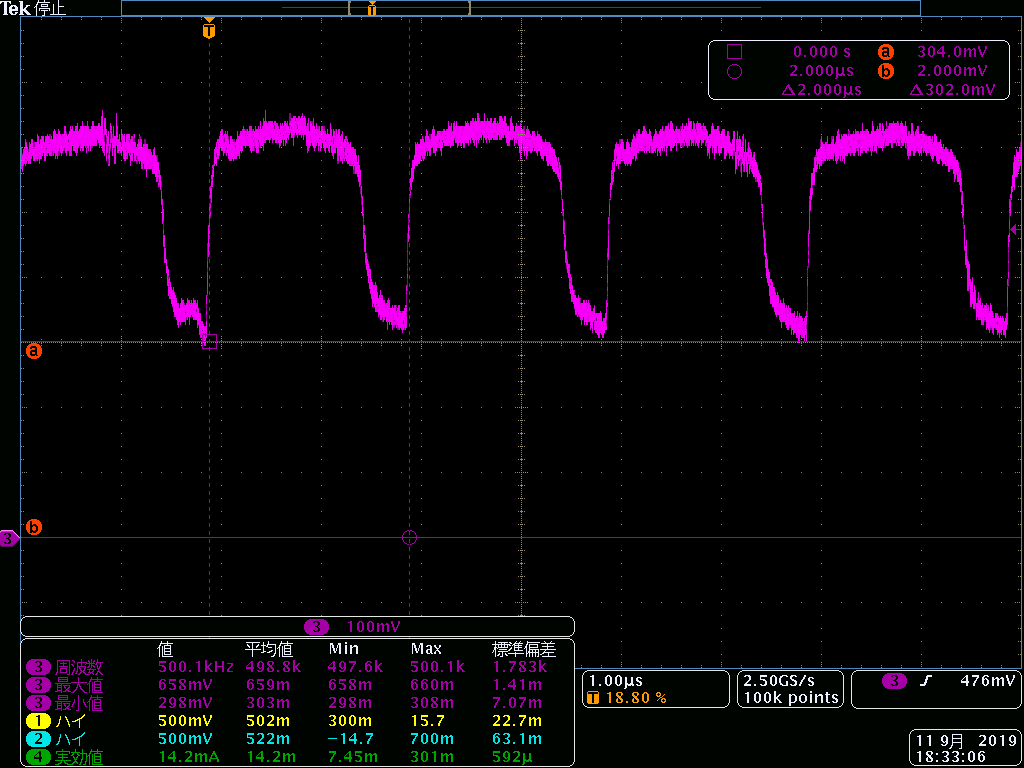
Task: Click the 最大値 measurement label
Action: (79, 685)
